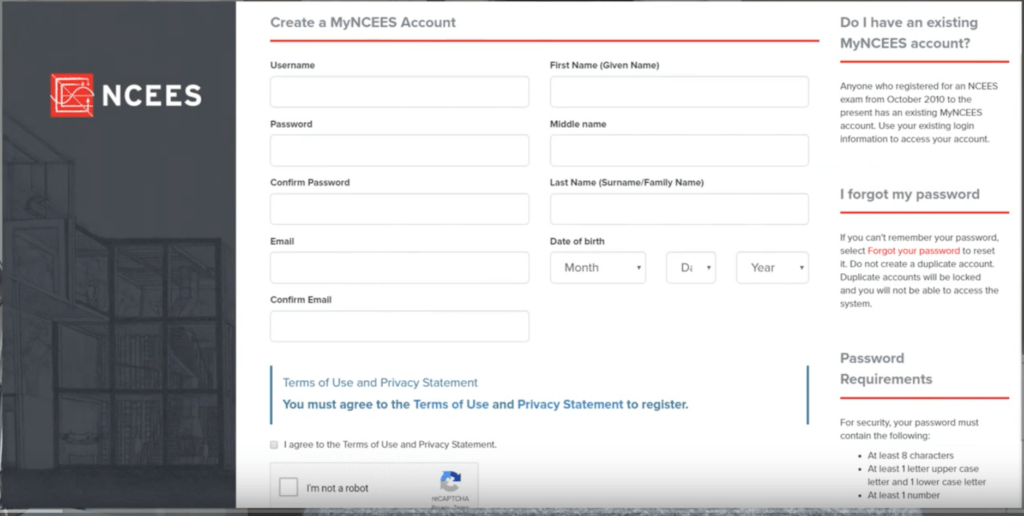Open the Month dropdown

[x=598, y=268]
